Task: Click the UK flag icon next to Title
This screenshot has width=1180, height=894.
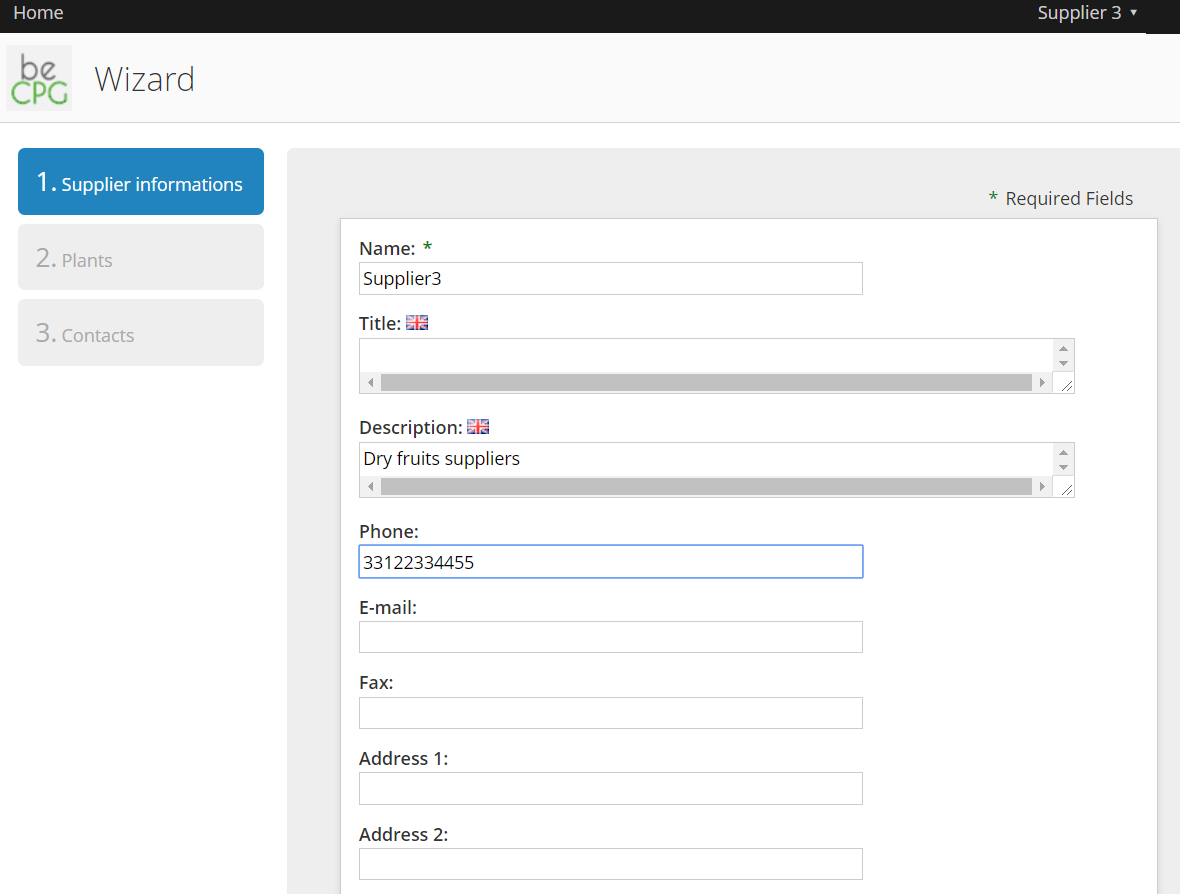Action: pyautogui.click(x=417, y=323)
